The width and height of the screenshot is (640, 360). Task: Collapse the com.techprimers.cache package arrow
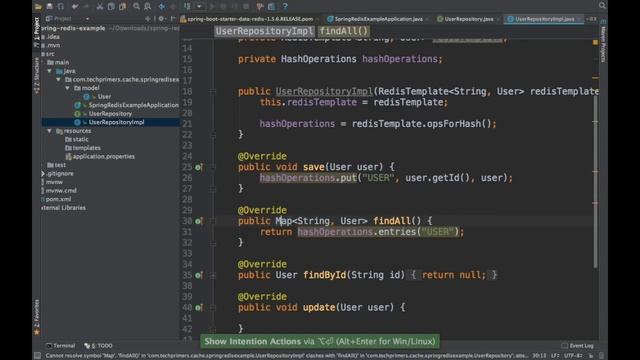(58, 80)
